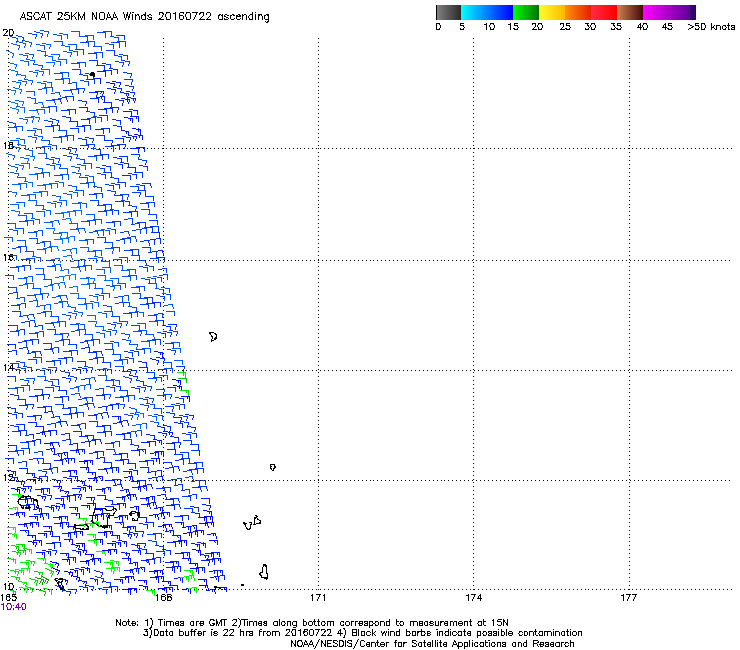
Task: Click the magenta-purple 40-50 knots legend segment
Action: point(669,12)
